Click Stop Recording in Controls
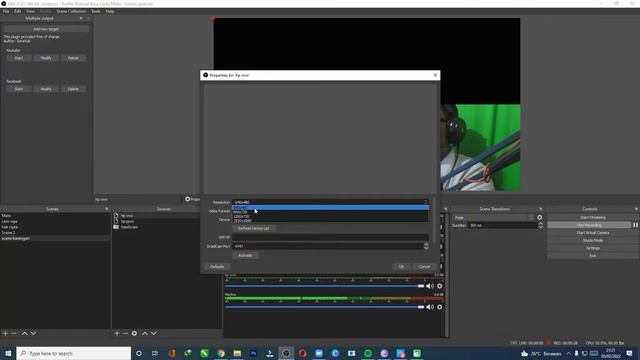The height and width of the screenshot is (360, 640). click(589, 225)
